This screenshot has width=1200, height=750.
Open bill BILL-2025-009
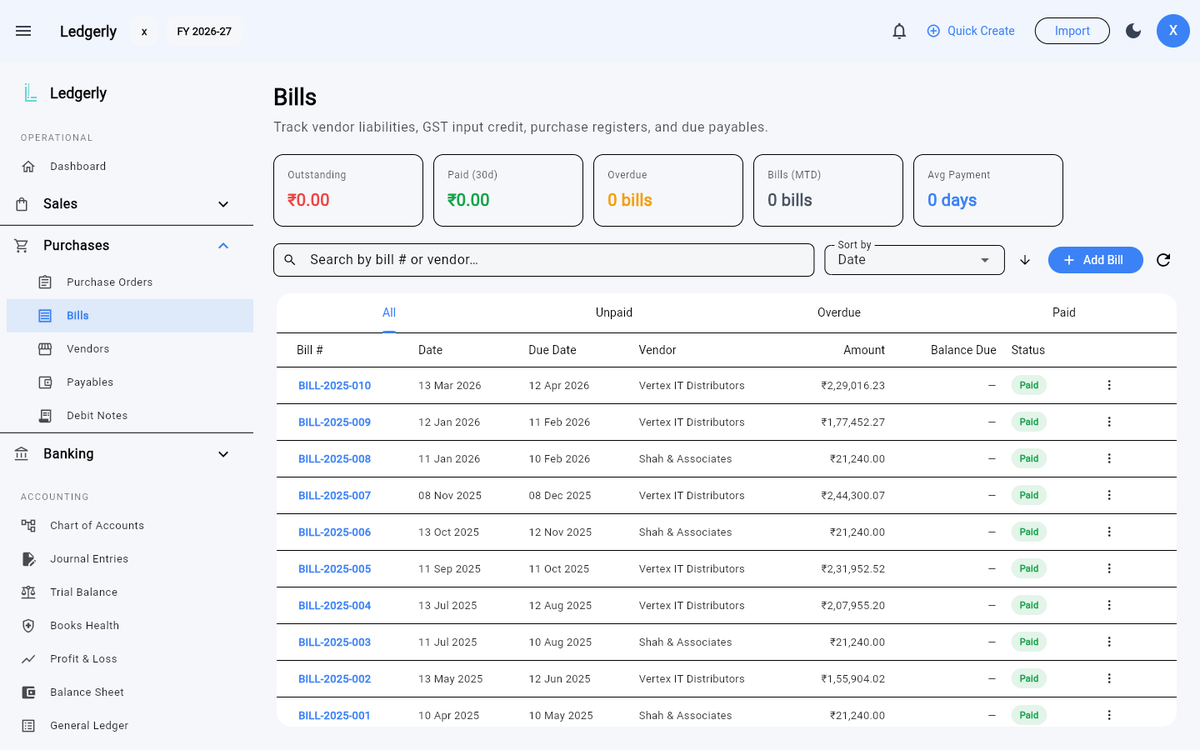coord(335,422)
